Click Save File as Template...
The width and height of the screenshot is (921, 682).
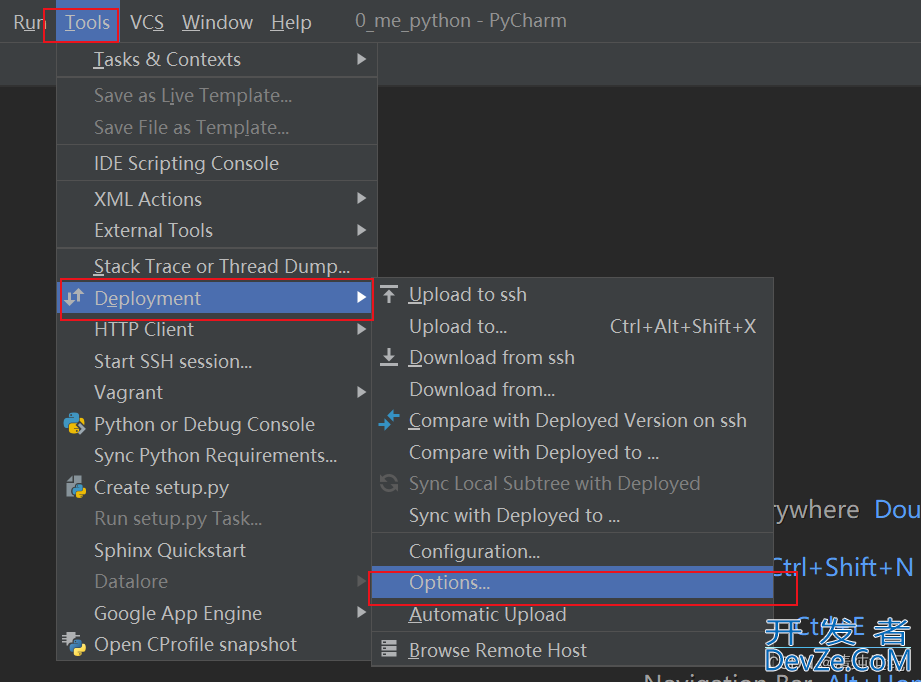click(x=217, y=127)
